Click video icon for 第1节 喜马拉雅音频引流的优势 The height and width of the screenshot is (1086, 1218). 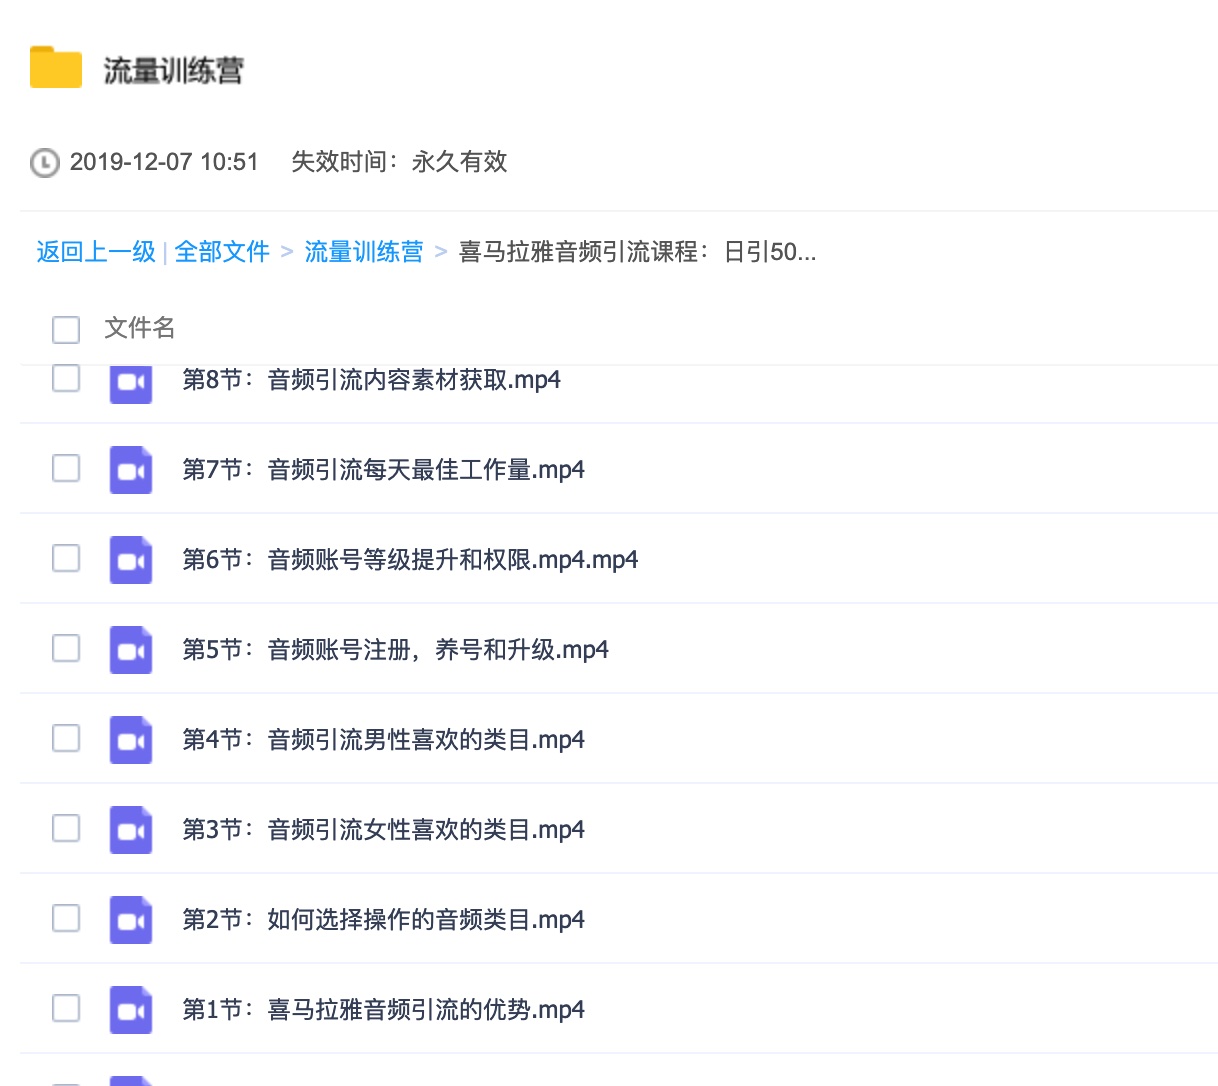click(x=131, y=1010)
